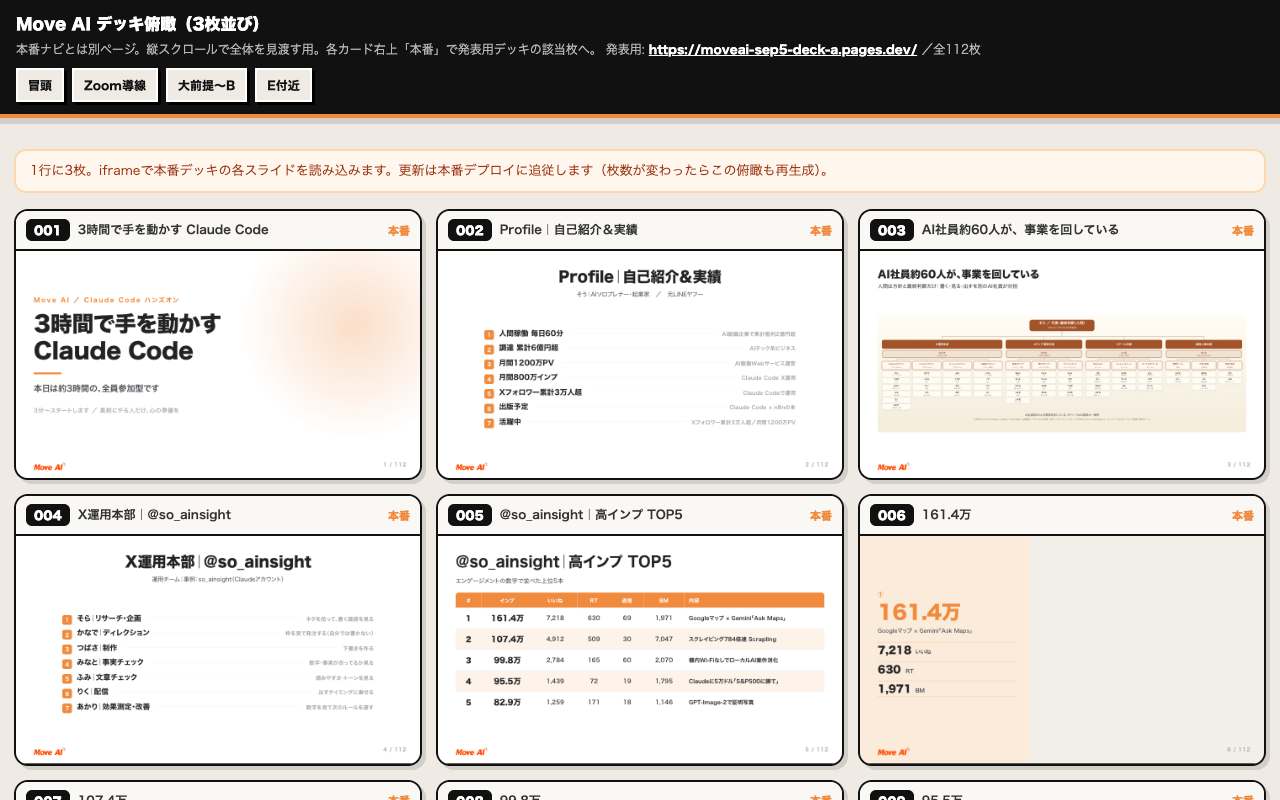Click the 003 number badge

891,230
